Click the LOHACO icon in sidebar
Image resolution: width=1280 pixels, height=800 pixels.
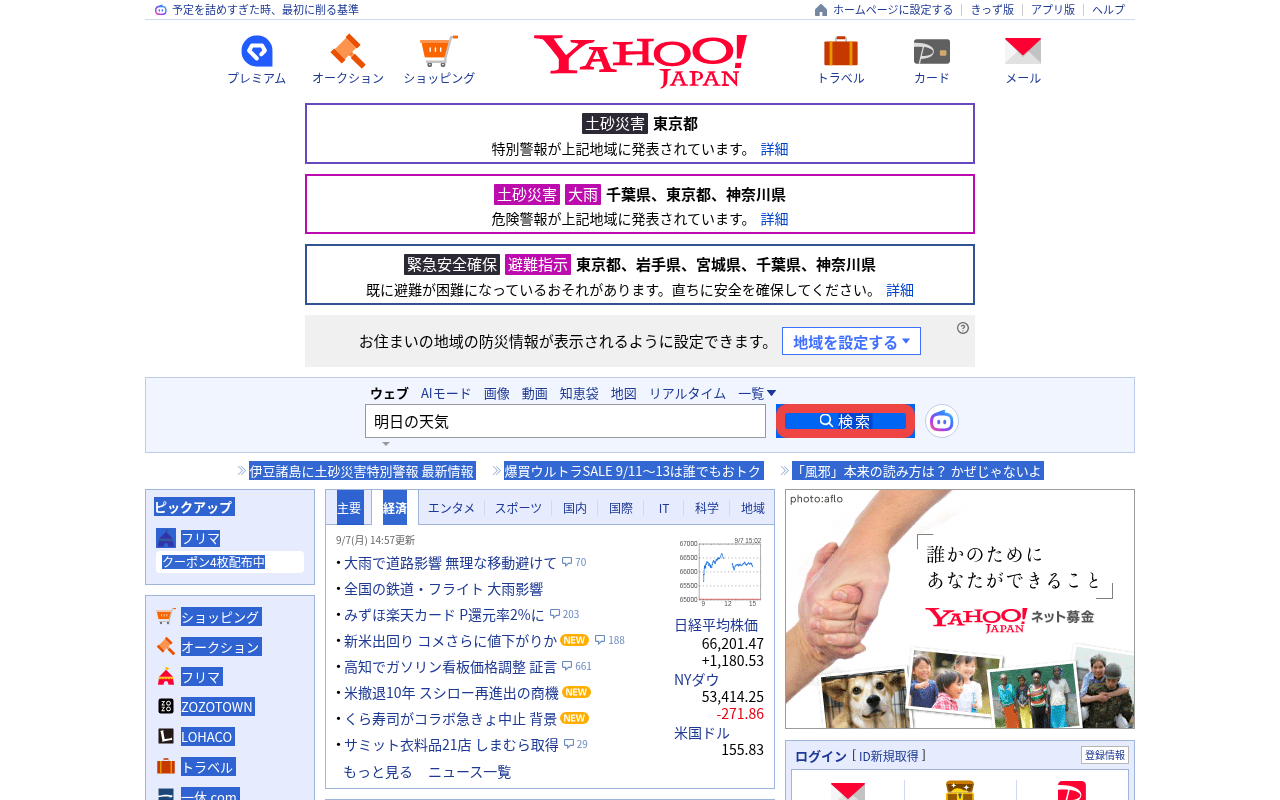pyautogui.click(x=166, y=737)
